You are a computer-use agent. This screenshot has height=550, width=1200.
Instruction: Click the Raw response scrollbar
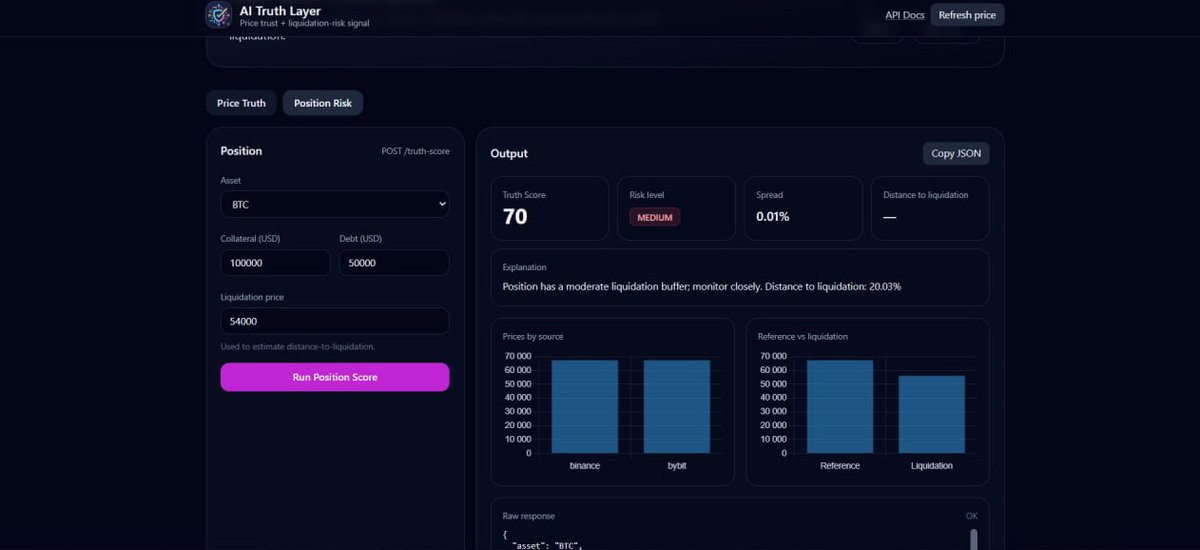click(974, 539)
